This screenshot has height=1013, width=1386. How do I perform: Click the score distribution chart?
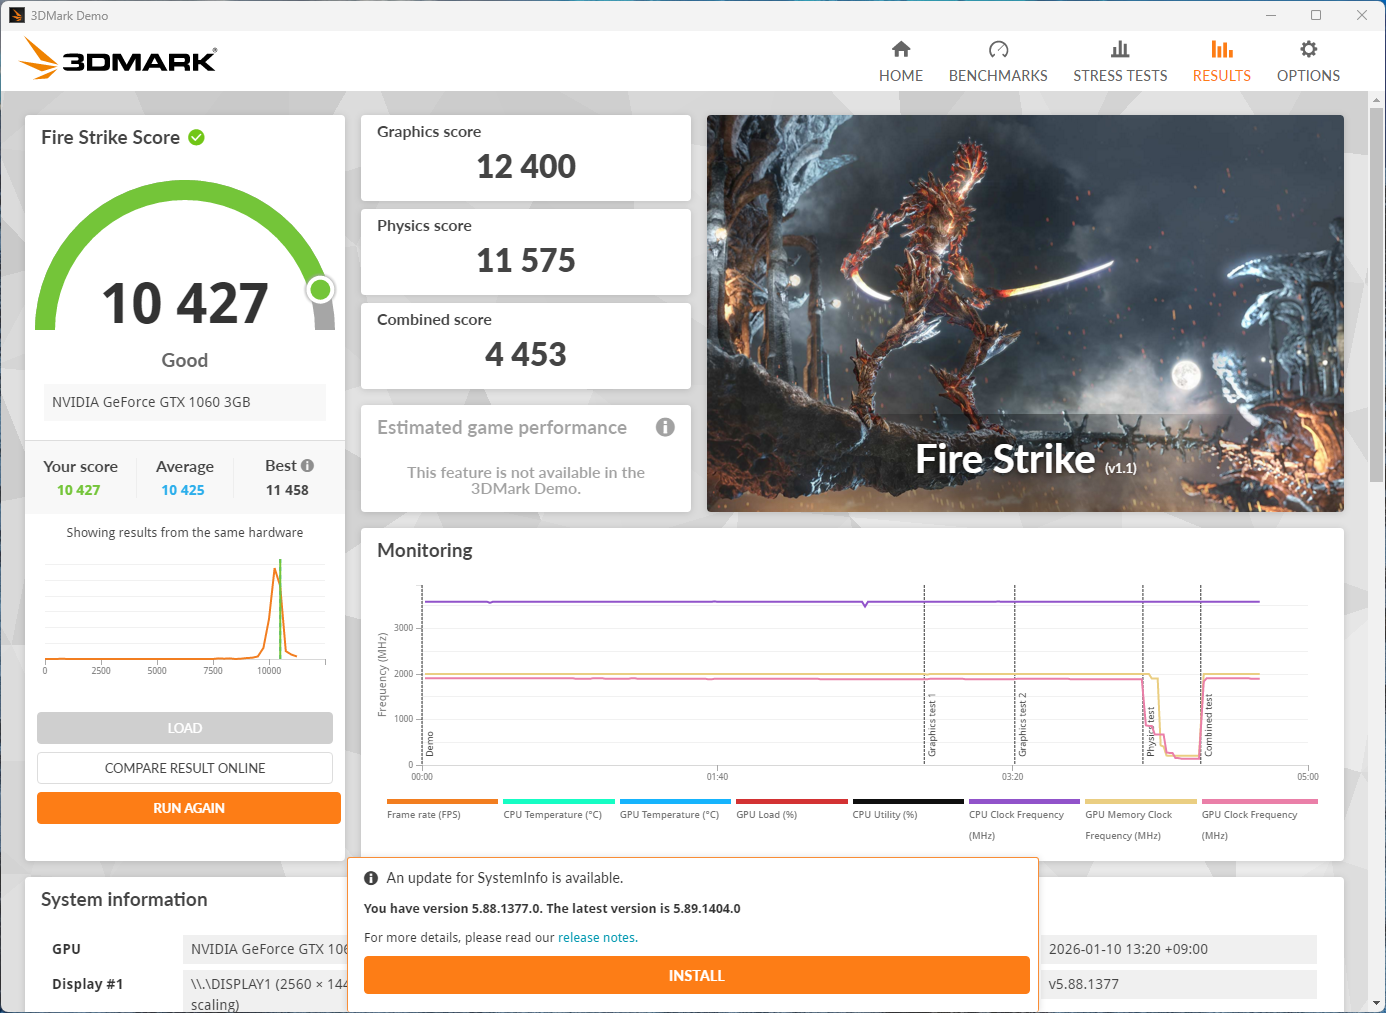pos(185,614)
